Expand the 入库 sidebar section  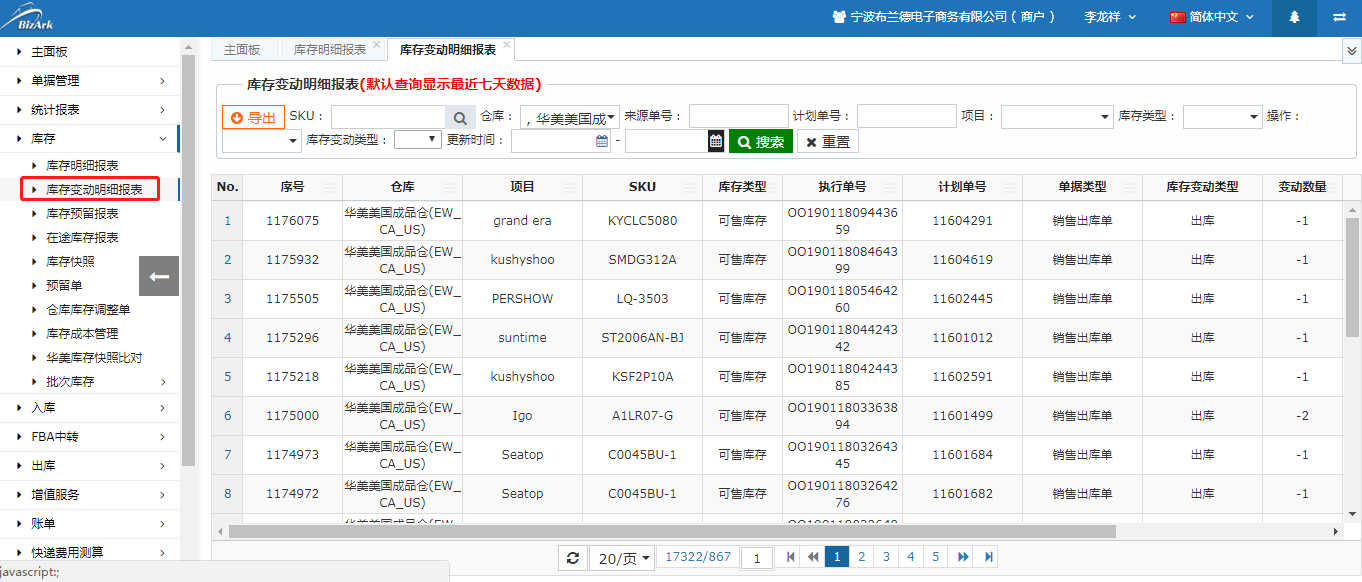(90, 408)
